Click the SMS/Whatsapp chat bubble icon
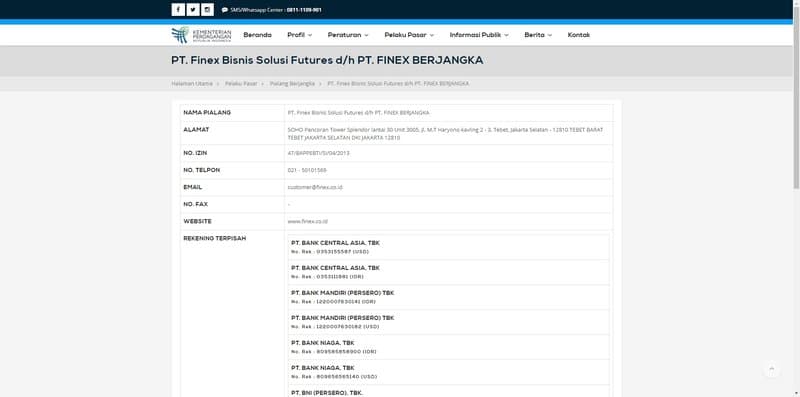The height and width of the screenshot is (397, 800). pyautogui.click(x=225, y=10)
